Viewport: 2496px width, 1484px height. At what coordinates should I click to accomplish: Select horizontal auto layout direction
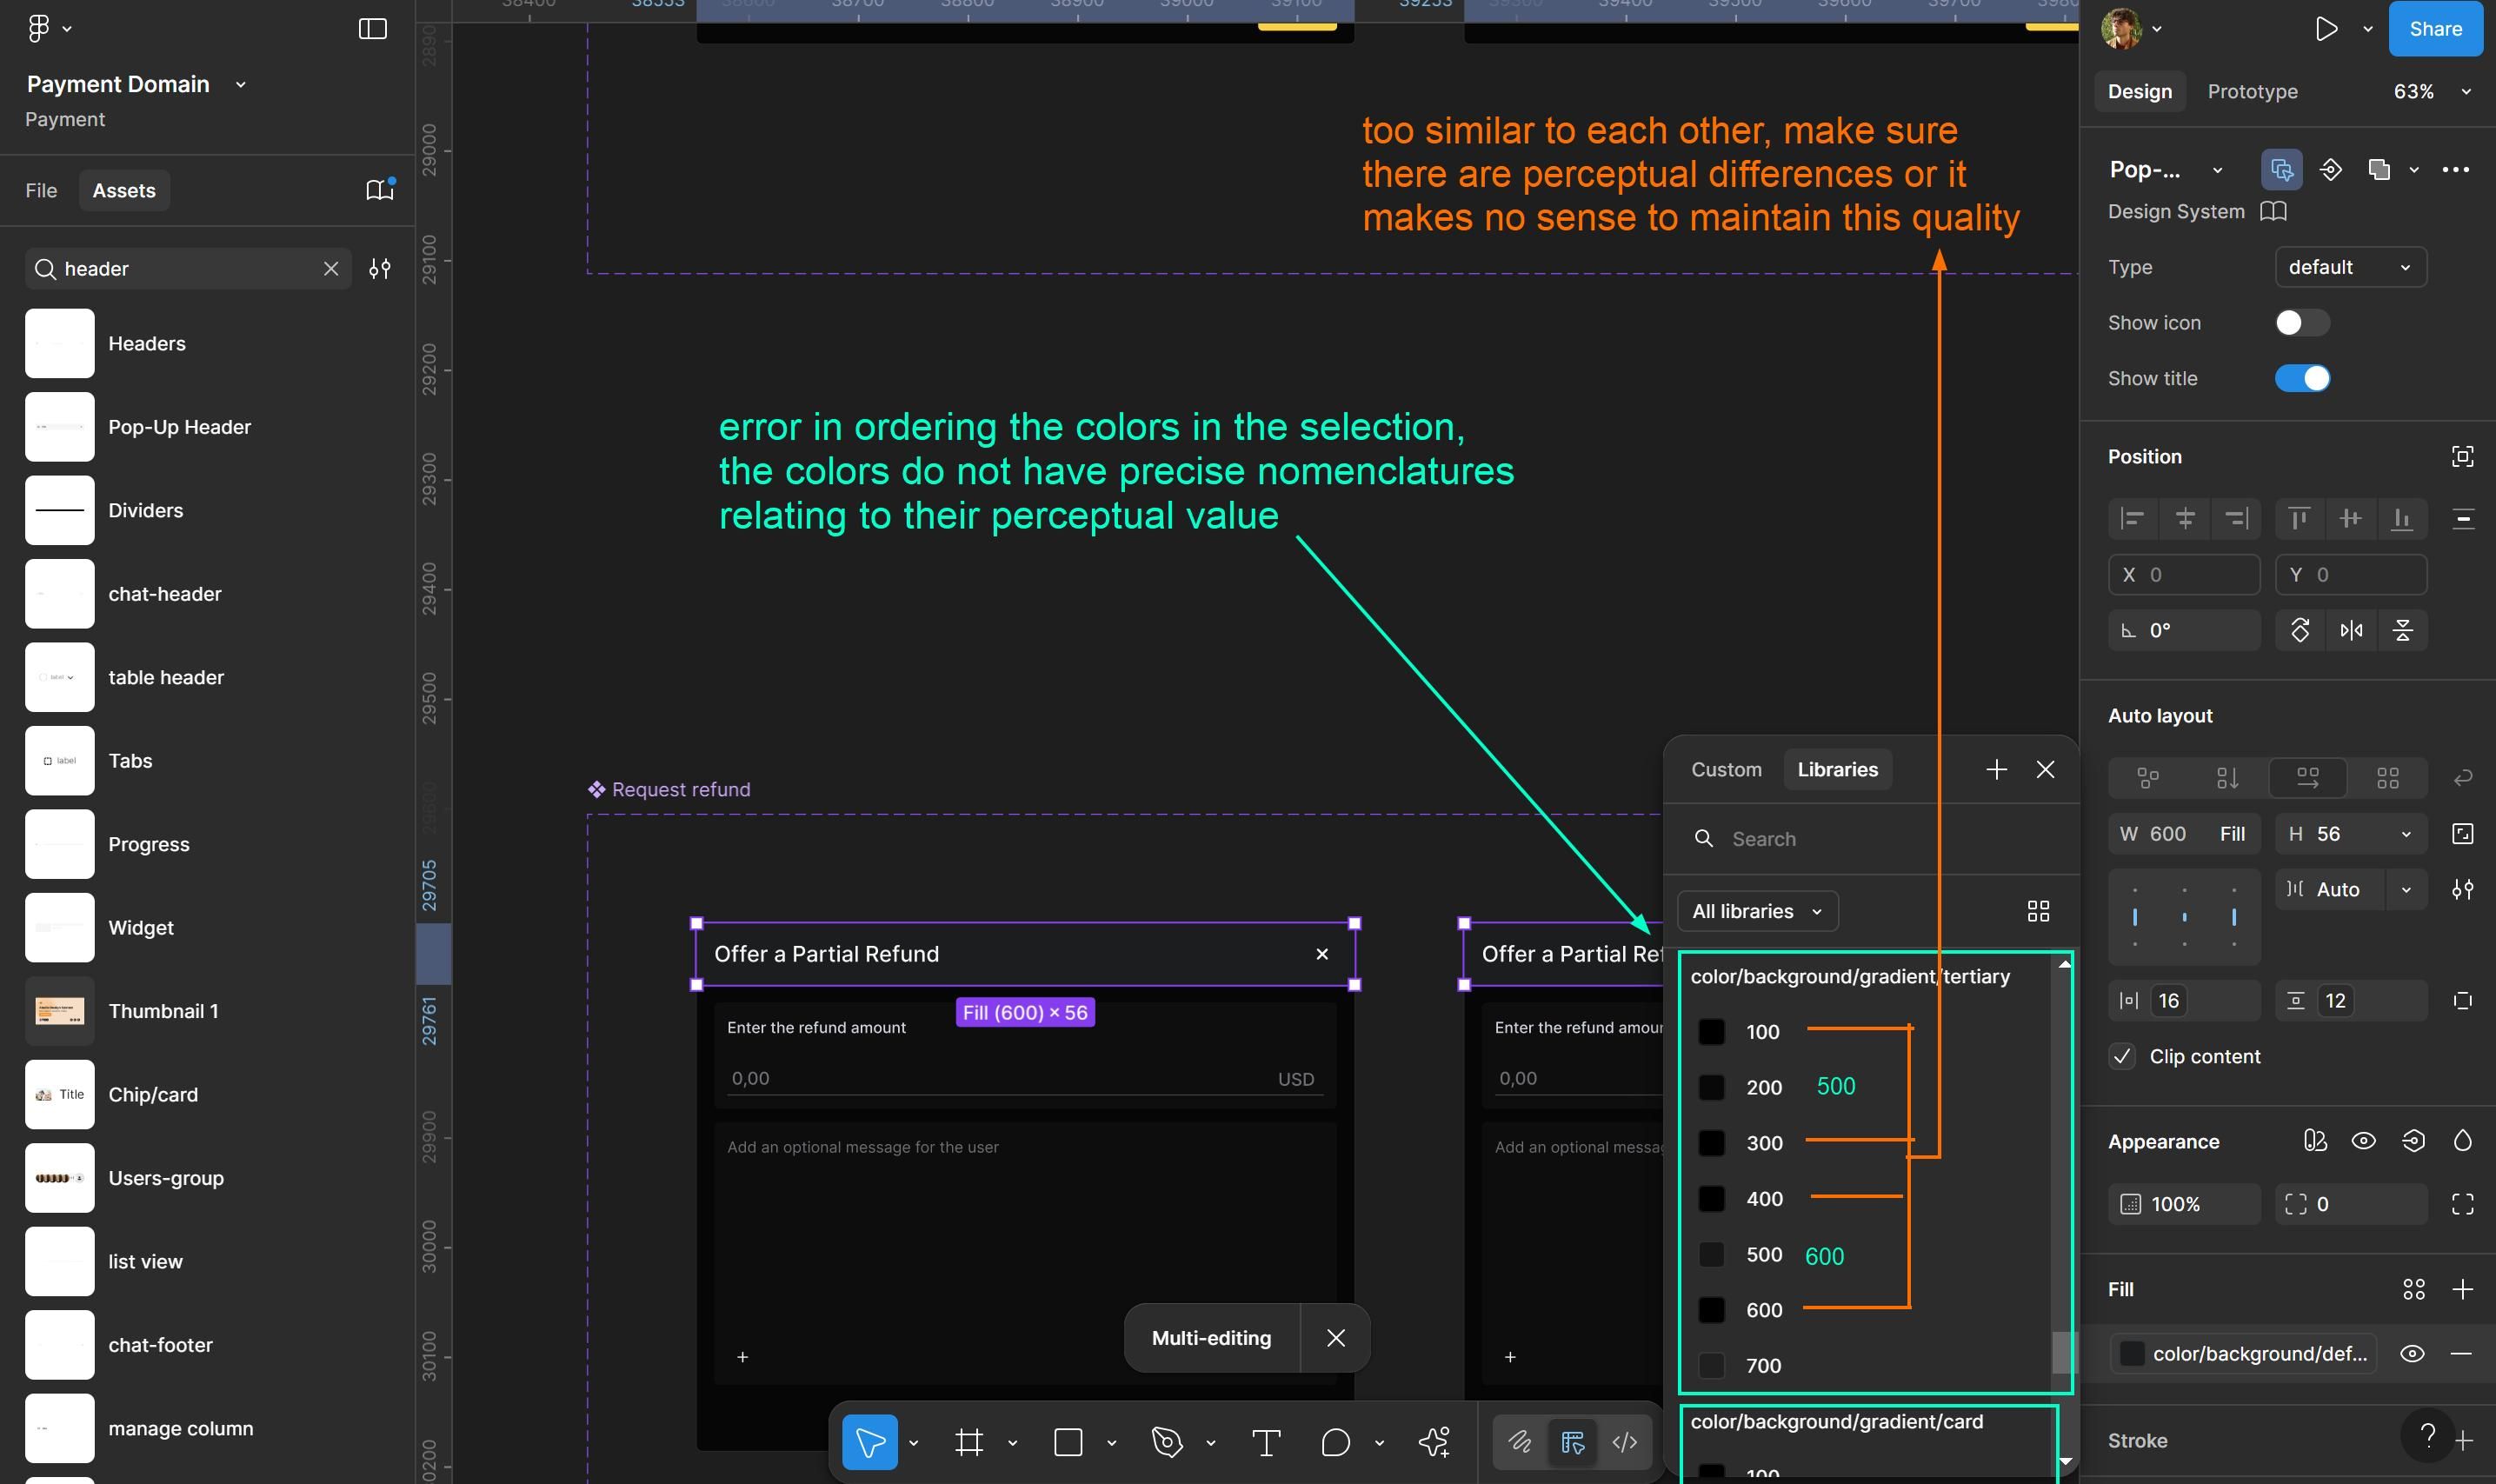pos(2307,778)
